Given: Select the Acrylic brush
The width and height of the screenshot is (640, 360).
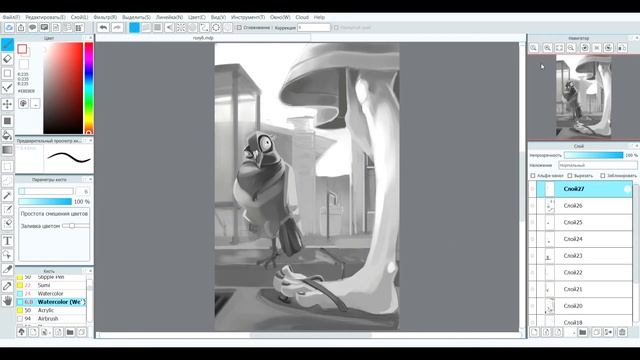Looking at the screenshot, I should click(x=51, y=310).
